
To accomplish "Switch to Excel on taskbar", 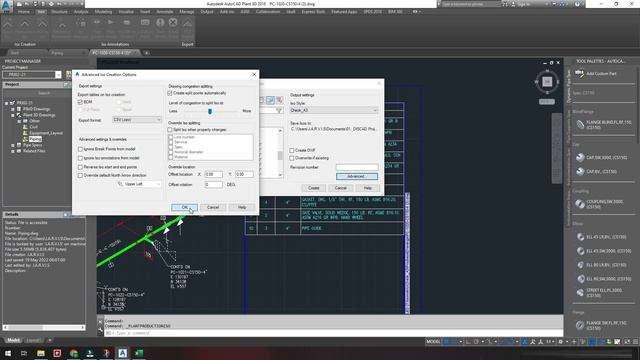I will click(x=139, y=353).
